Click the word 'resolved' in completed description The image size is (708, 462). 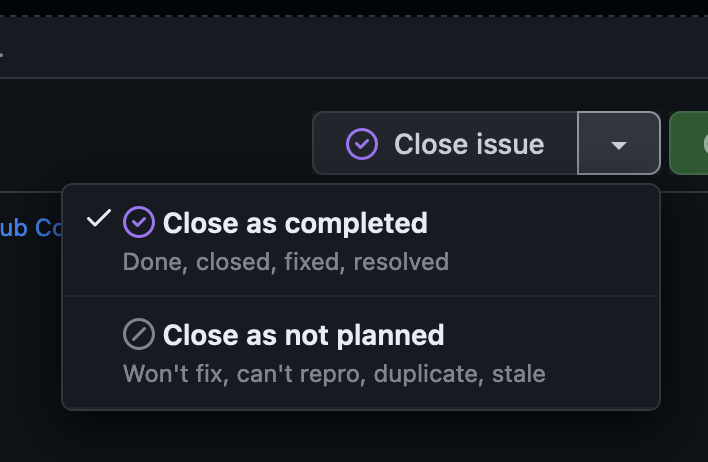(401, 262)
